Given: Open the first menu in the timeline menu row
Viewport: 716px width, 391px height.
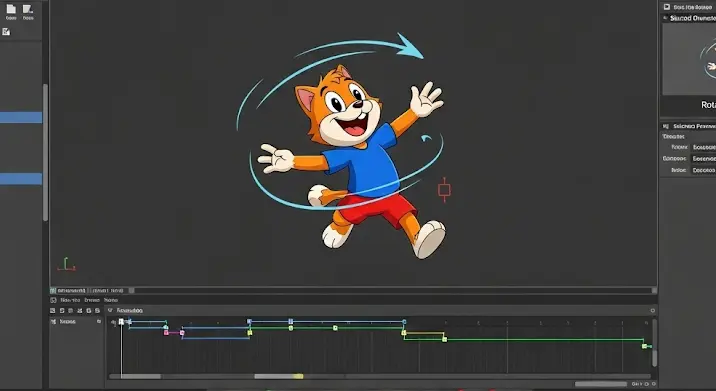Looking at the screenshot, I should tap(70, 300).
